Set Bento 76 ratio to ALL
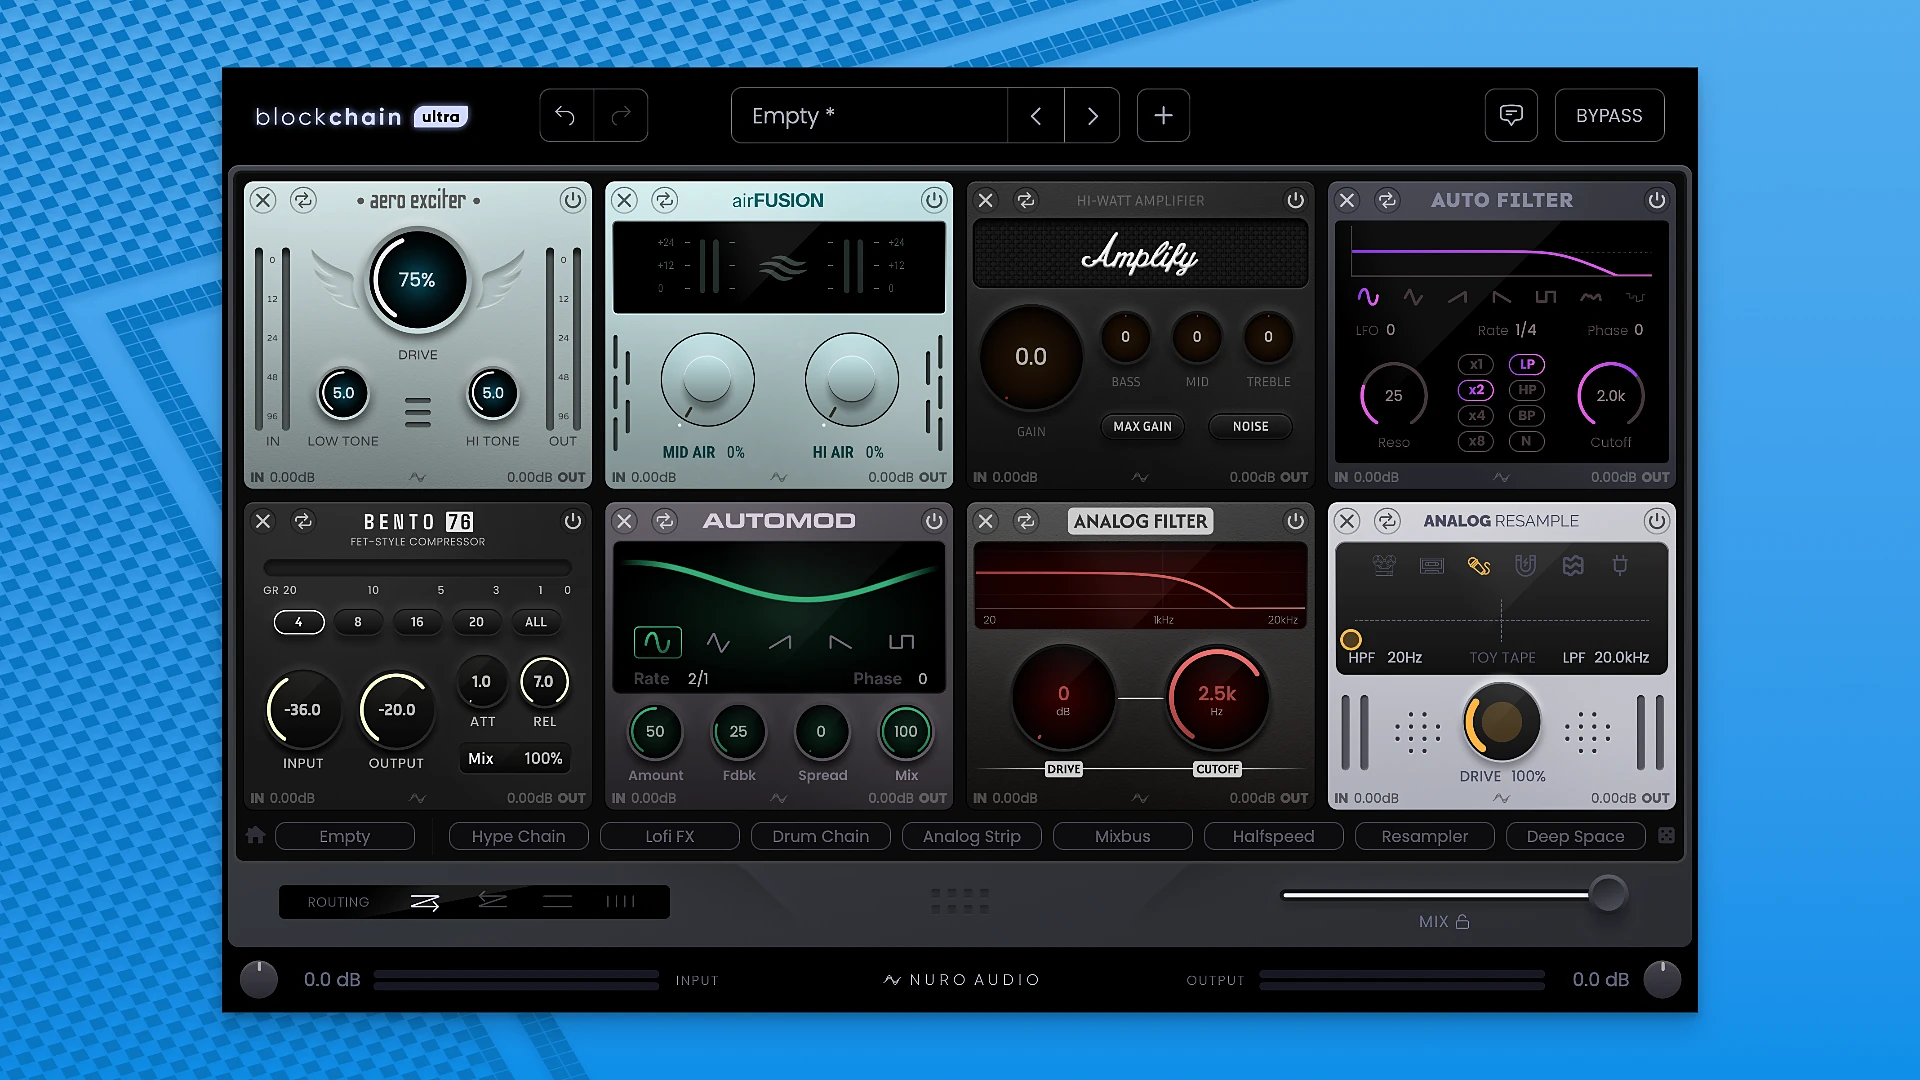Viewport: 1920px width, 1080px height. coord(536,622)
